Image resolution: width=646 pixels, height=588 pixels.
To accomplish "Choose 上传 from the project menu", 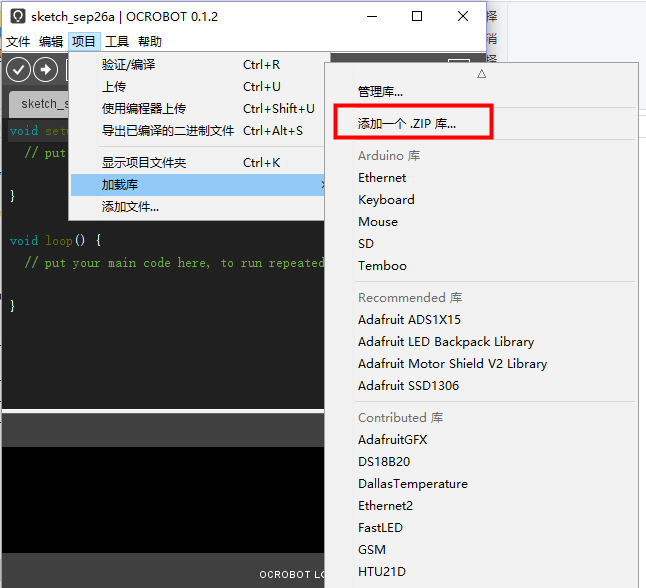I will pyautogui.click(x=197, y=87).
